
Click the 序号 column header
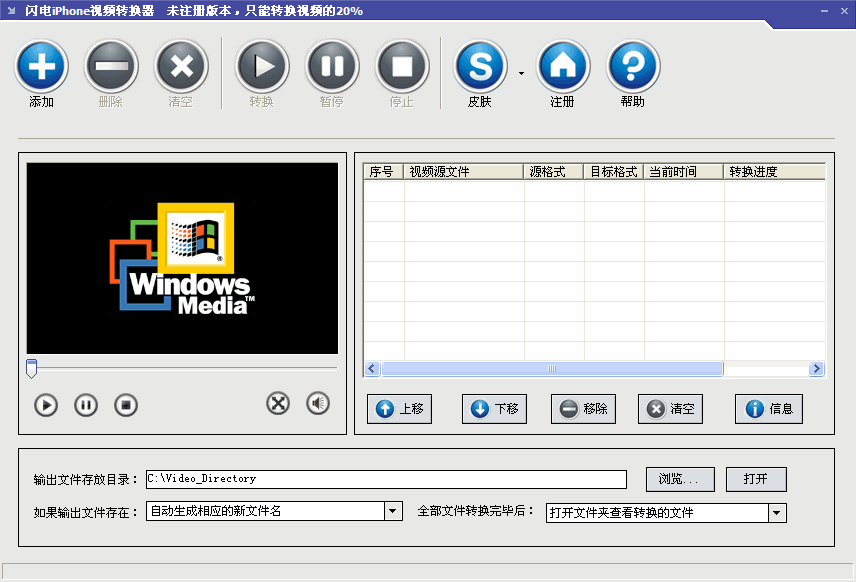point(384,172)
